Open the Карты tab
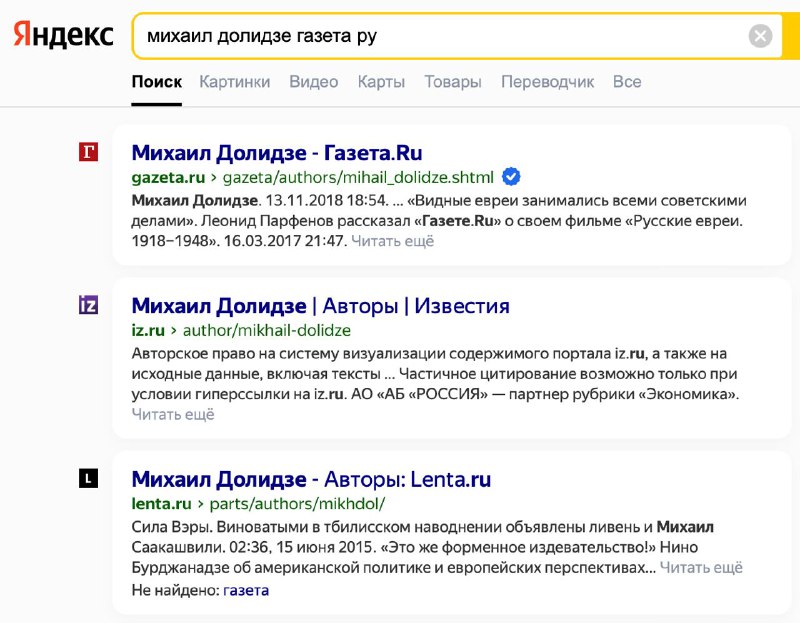Viewport: 800px width, 623px height. click(381, 82)
